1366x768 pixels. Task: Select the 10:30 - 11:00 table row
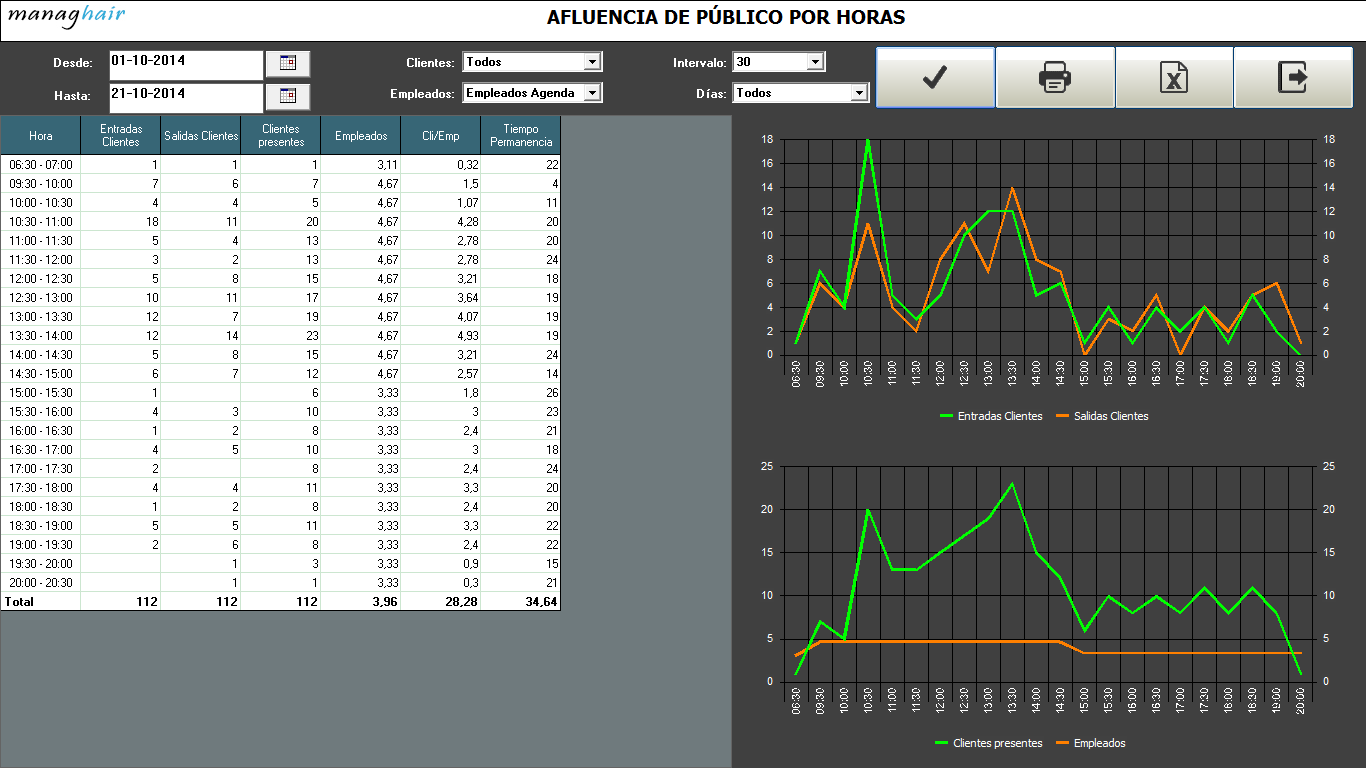click(x=280, y=222)
